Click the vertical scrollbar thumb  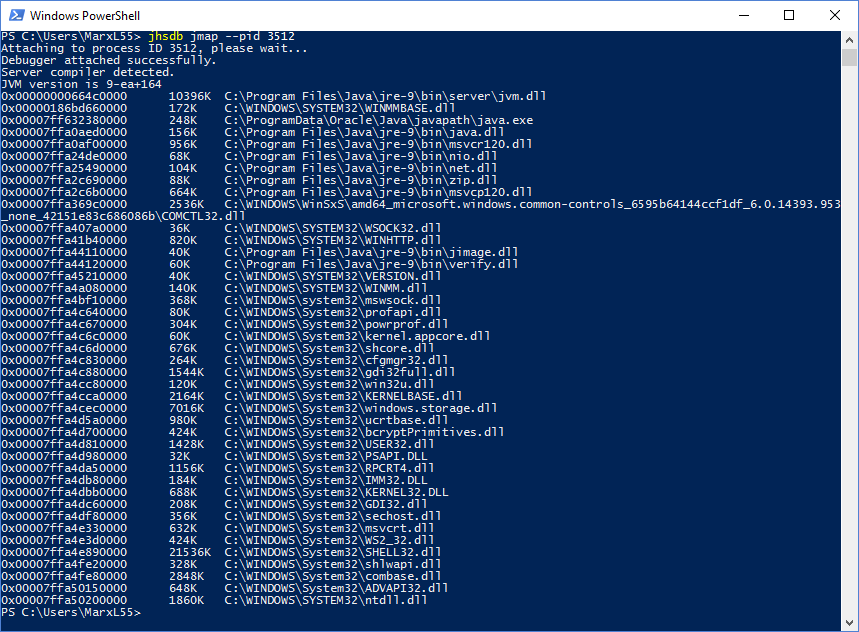pyautogui.click(x=849, y=58)
